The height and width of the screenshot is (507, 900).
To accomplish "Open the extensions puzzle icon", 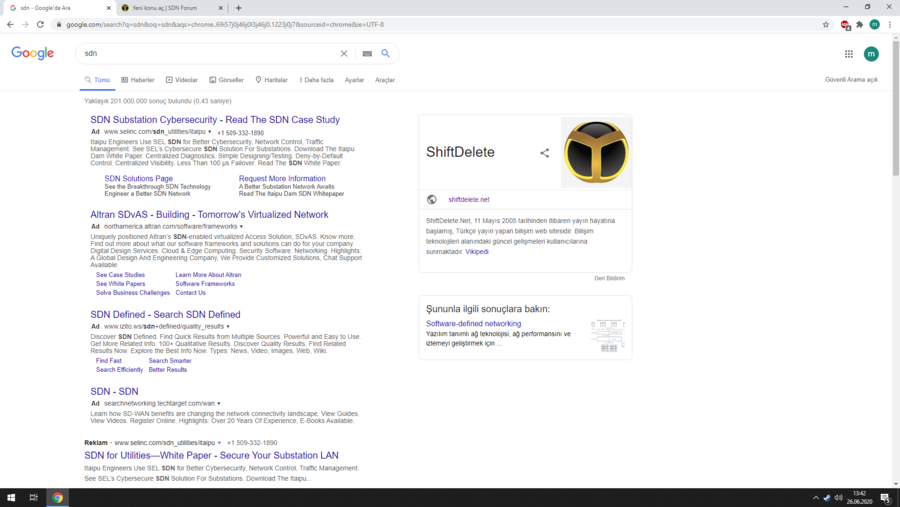I will click(x=860, y=25).
